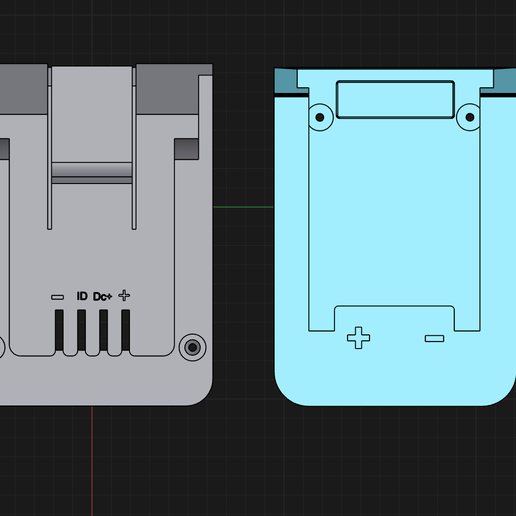
Task: Select the embossed minus sign on cyan model
Action: [434, 339]
